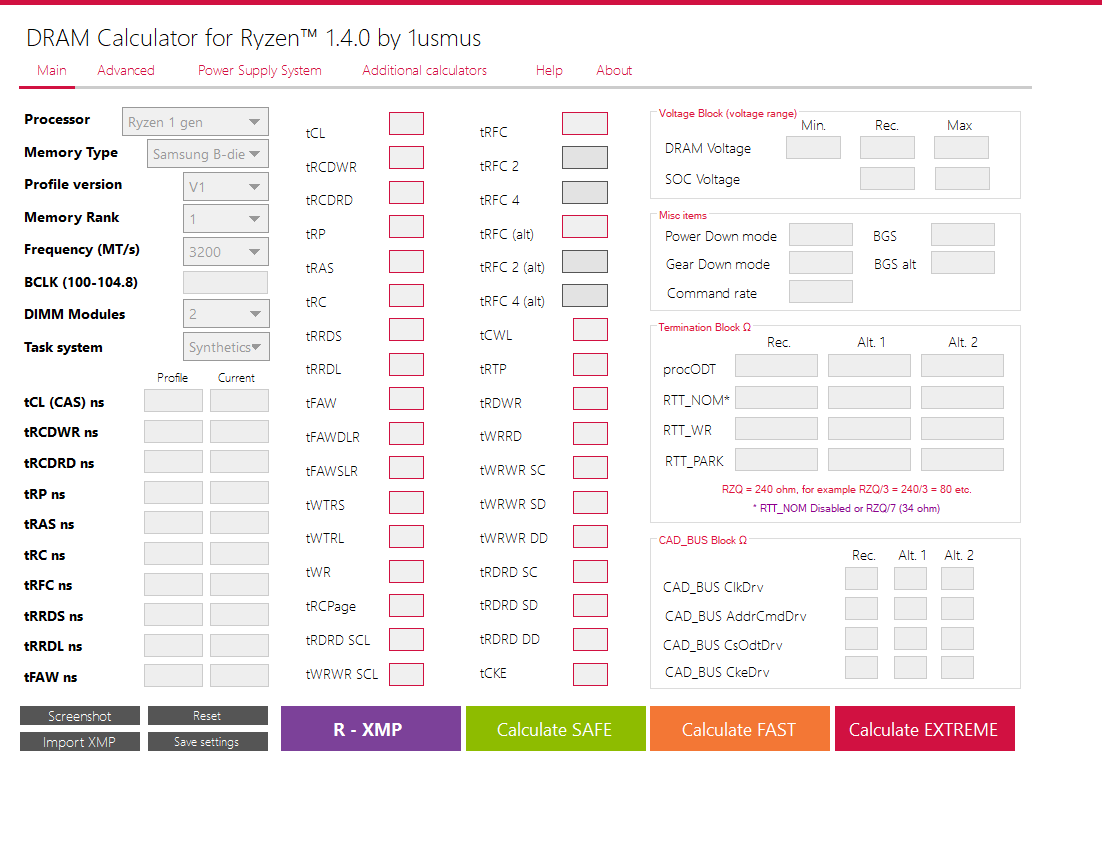Open the Advanced tab
The image size is (1102, 841).
[126, 70]
